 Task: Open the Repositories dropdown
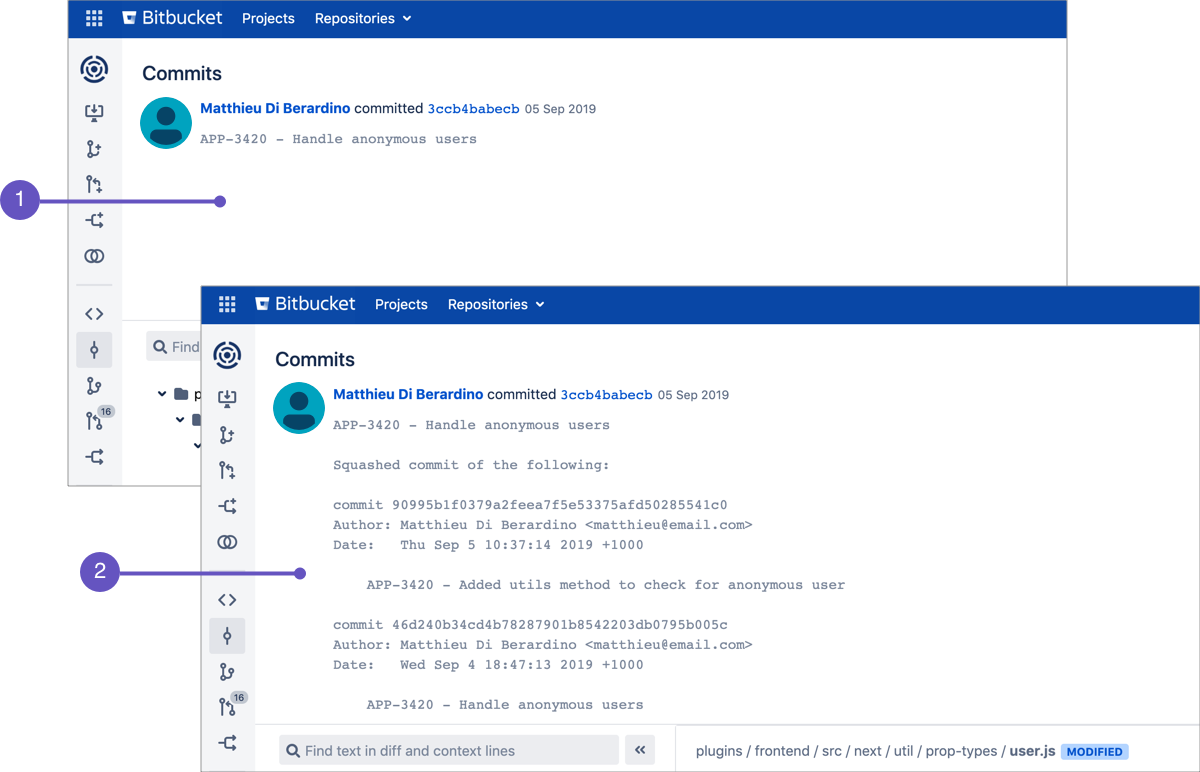click(495, 304)
